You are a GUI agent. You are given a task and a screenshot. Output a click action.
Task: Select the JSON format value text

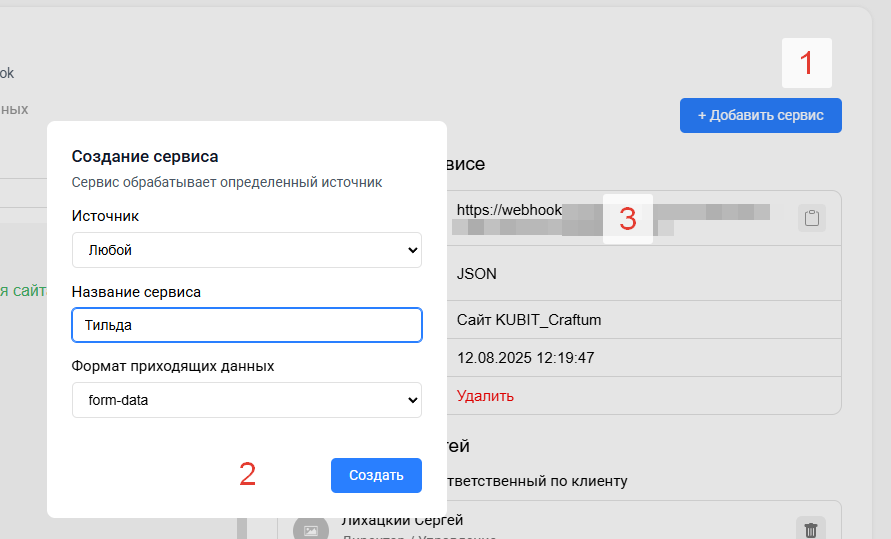coord(477,274)
